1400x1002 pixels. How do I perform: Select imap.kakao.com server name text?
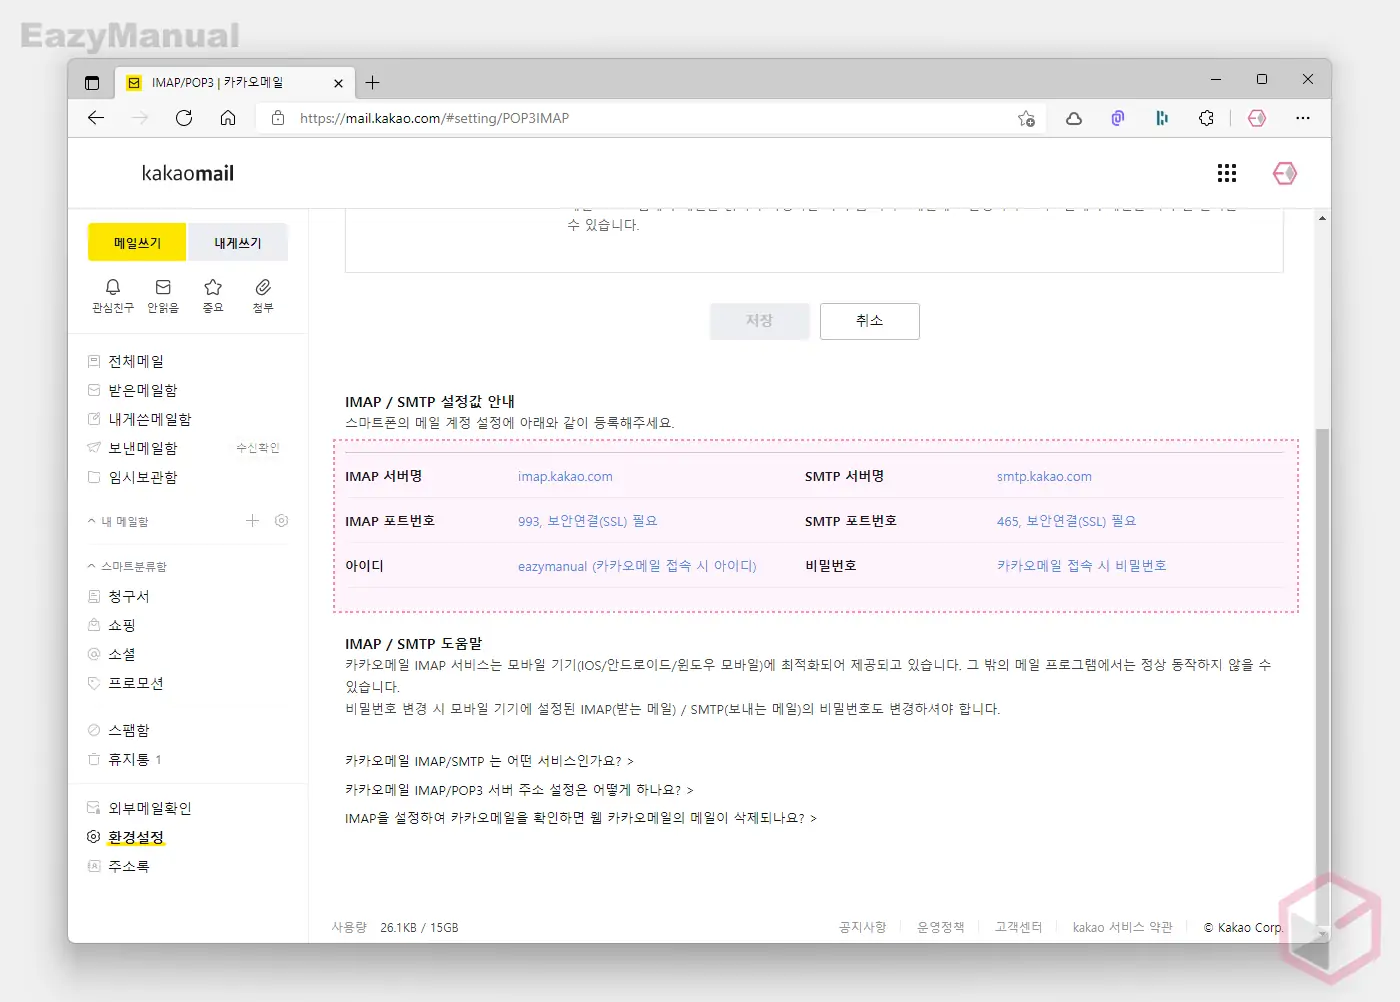pyautogui.click(x=565, y=477)
